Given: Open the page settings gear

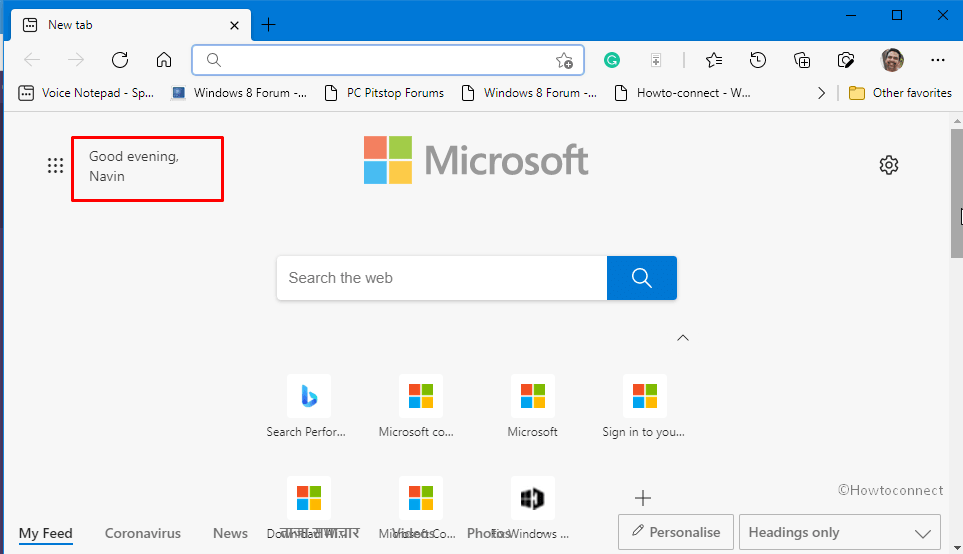Looking at the screenshot, I should click(x=888, y=165).
